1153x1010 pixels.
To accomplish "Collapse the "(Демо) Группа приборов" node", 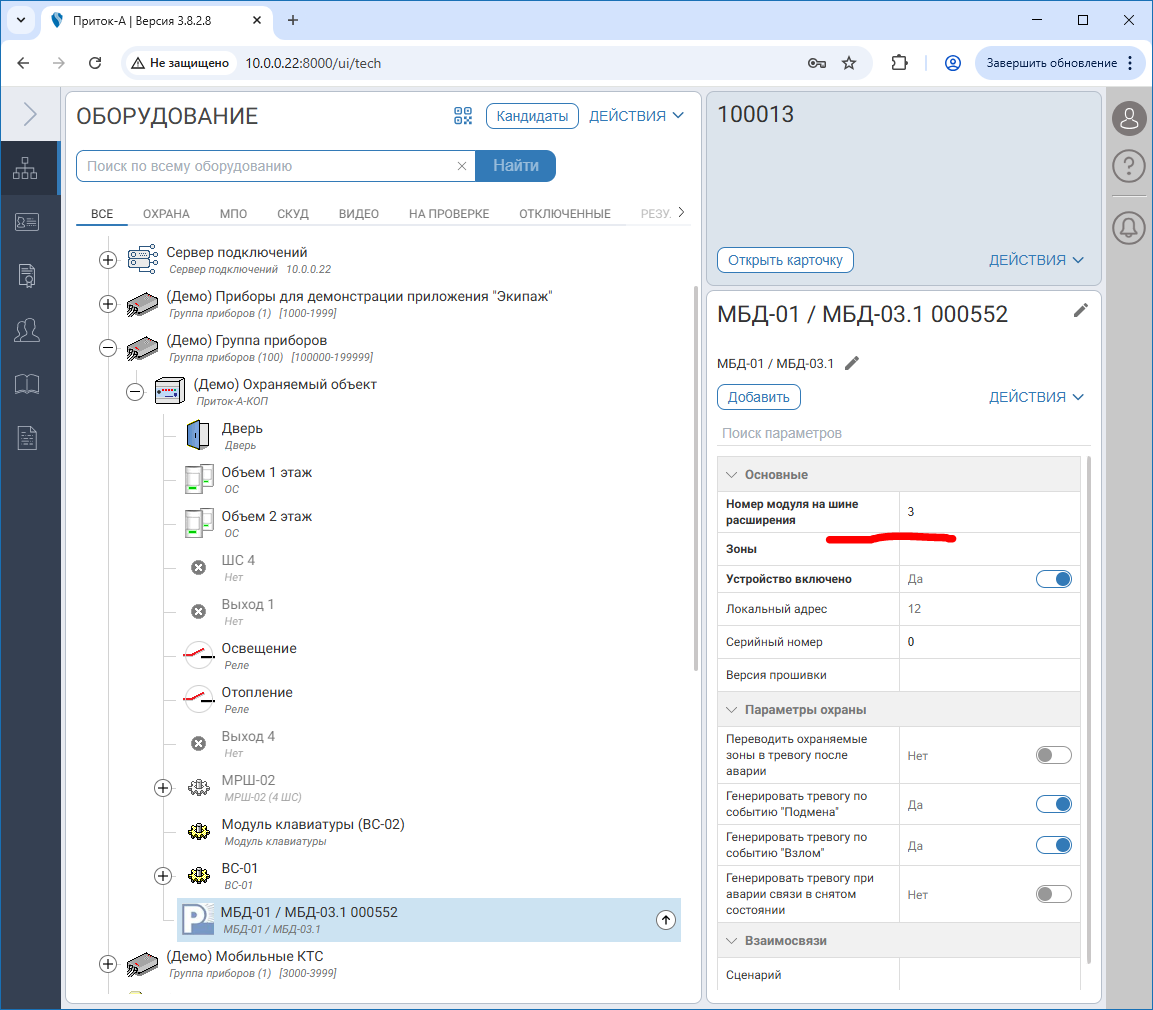I will [x=108, y=348].
